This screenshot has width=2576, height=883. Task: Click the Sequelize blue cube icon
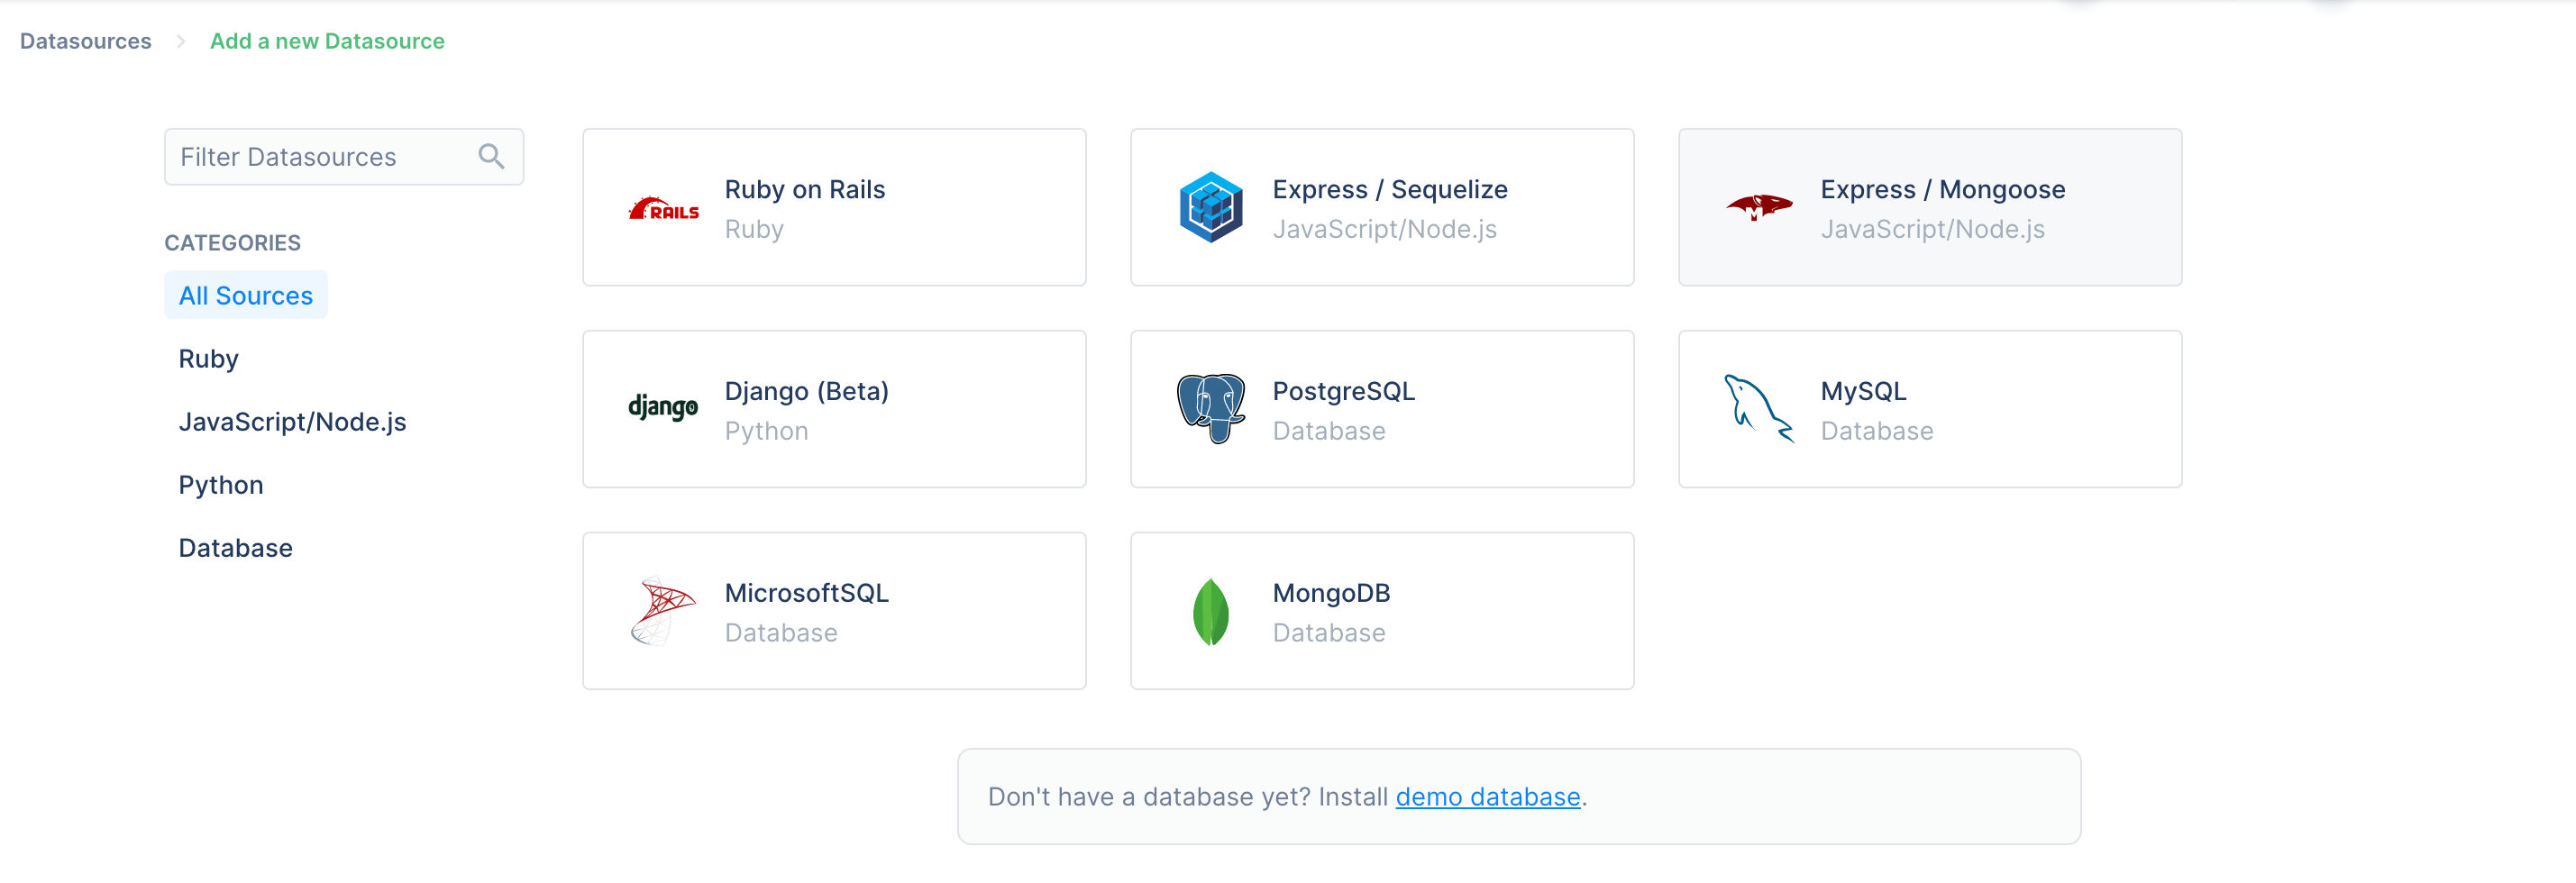[x=1210, y=208]
